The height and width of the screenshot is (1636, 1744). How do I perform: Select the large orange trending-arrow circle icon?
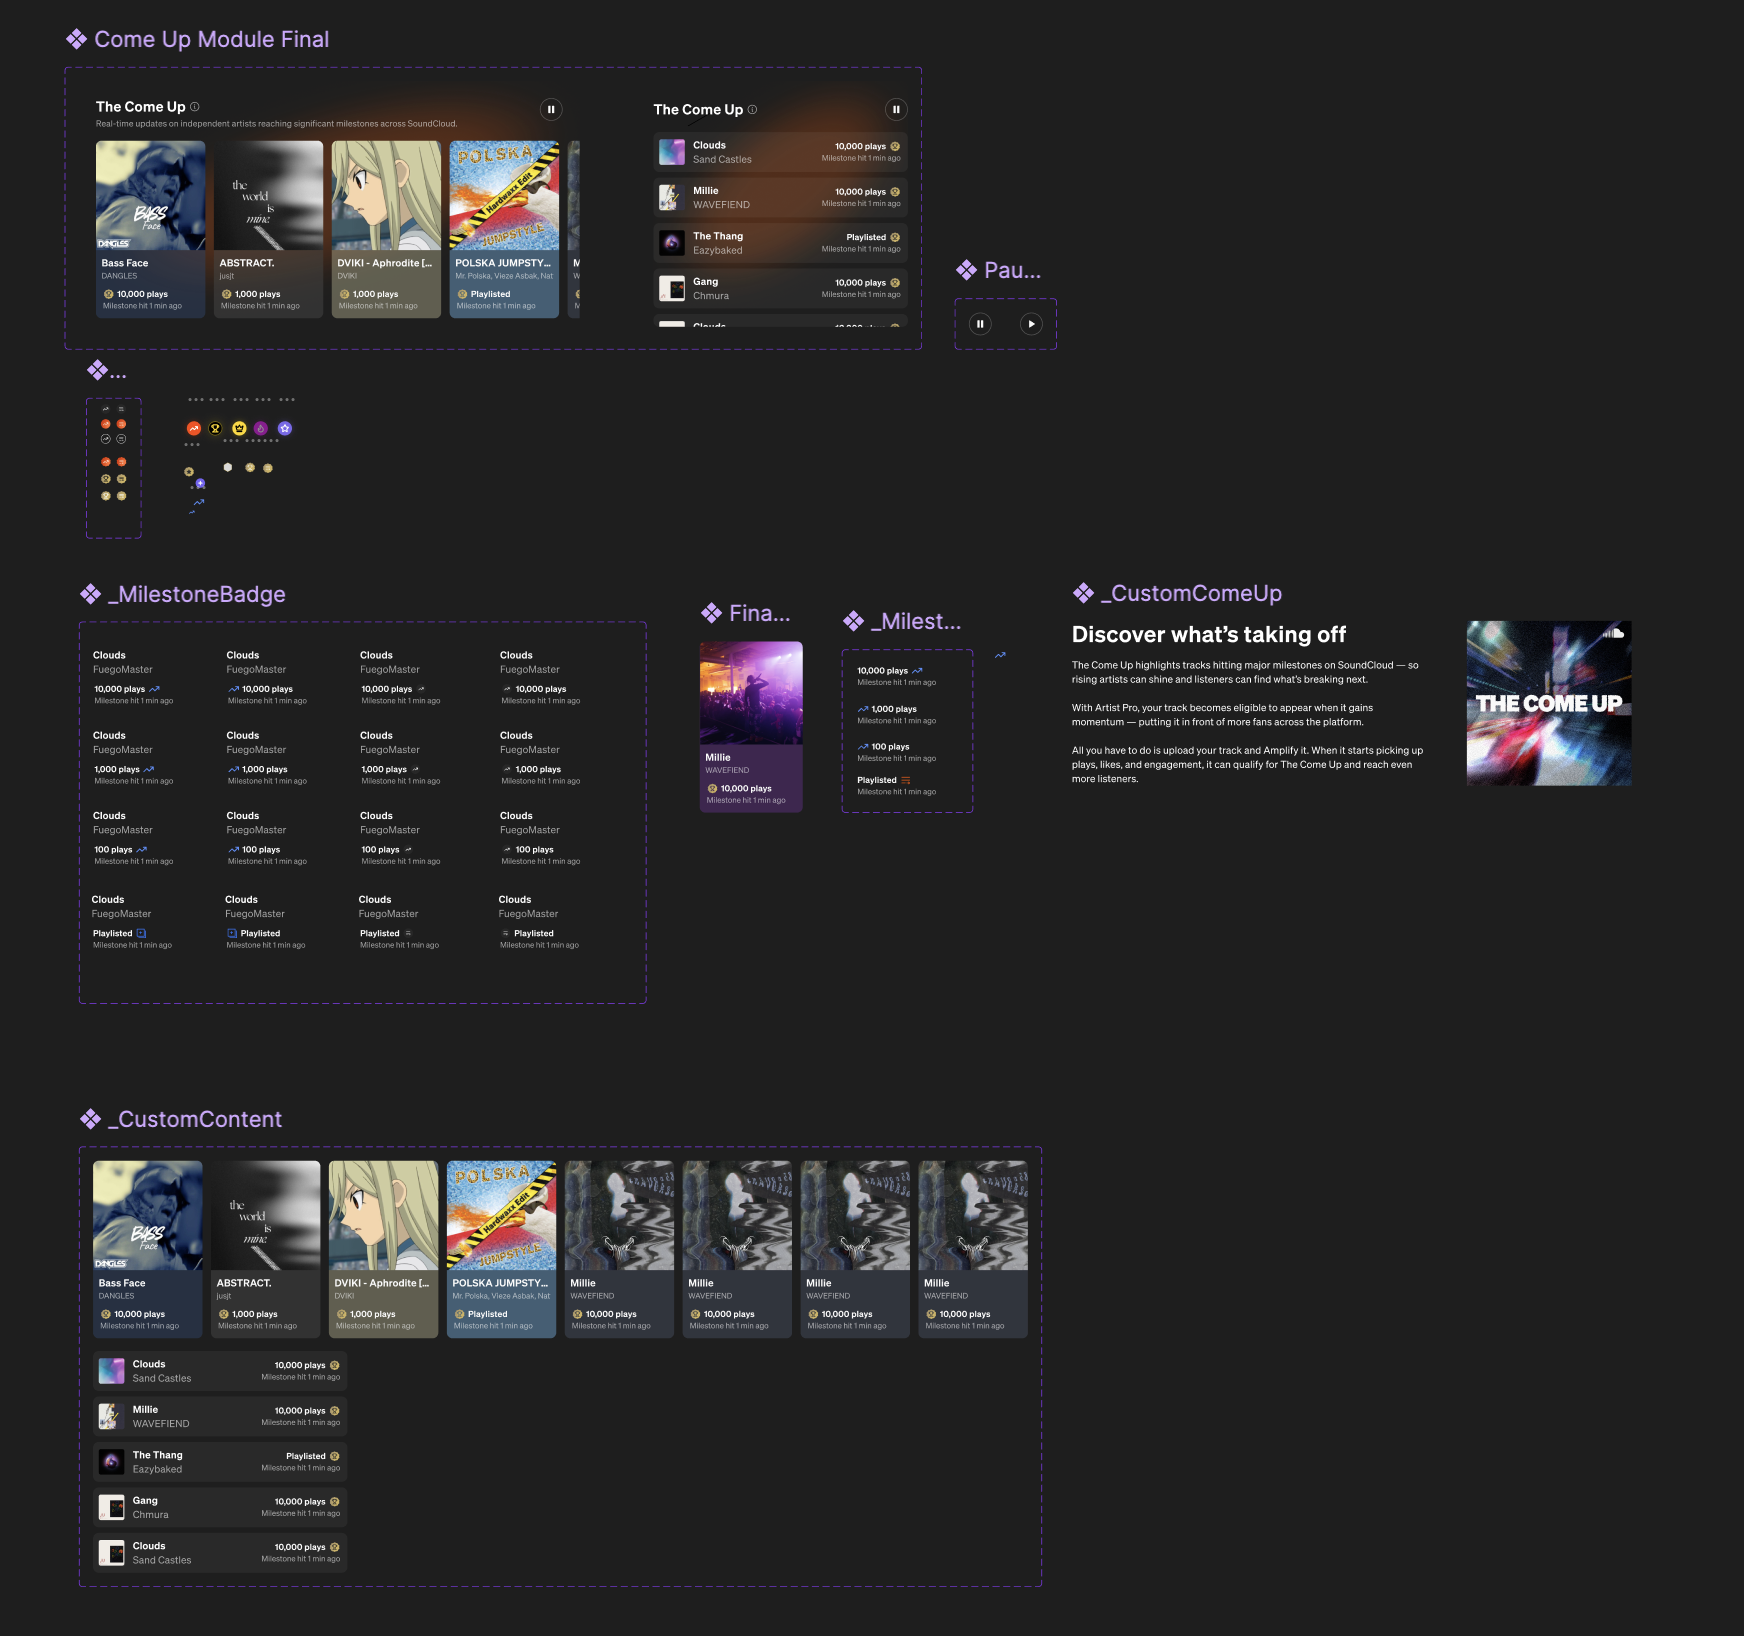tap(194, 428)
